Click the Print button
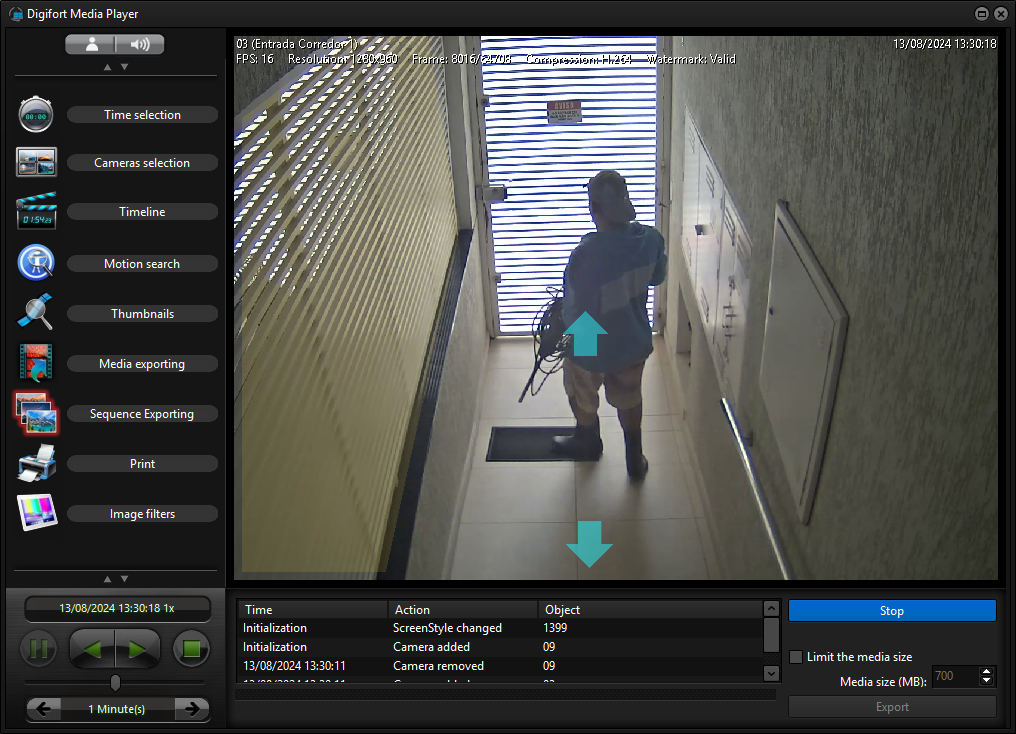 [x=142, y=464]
